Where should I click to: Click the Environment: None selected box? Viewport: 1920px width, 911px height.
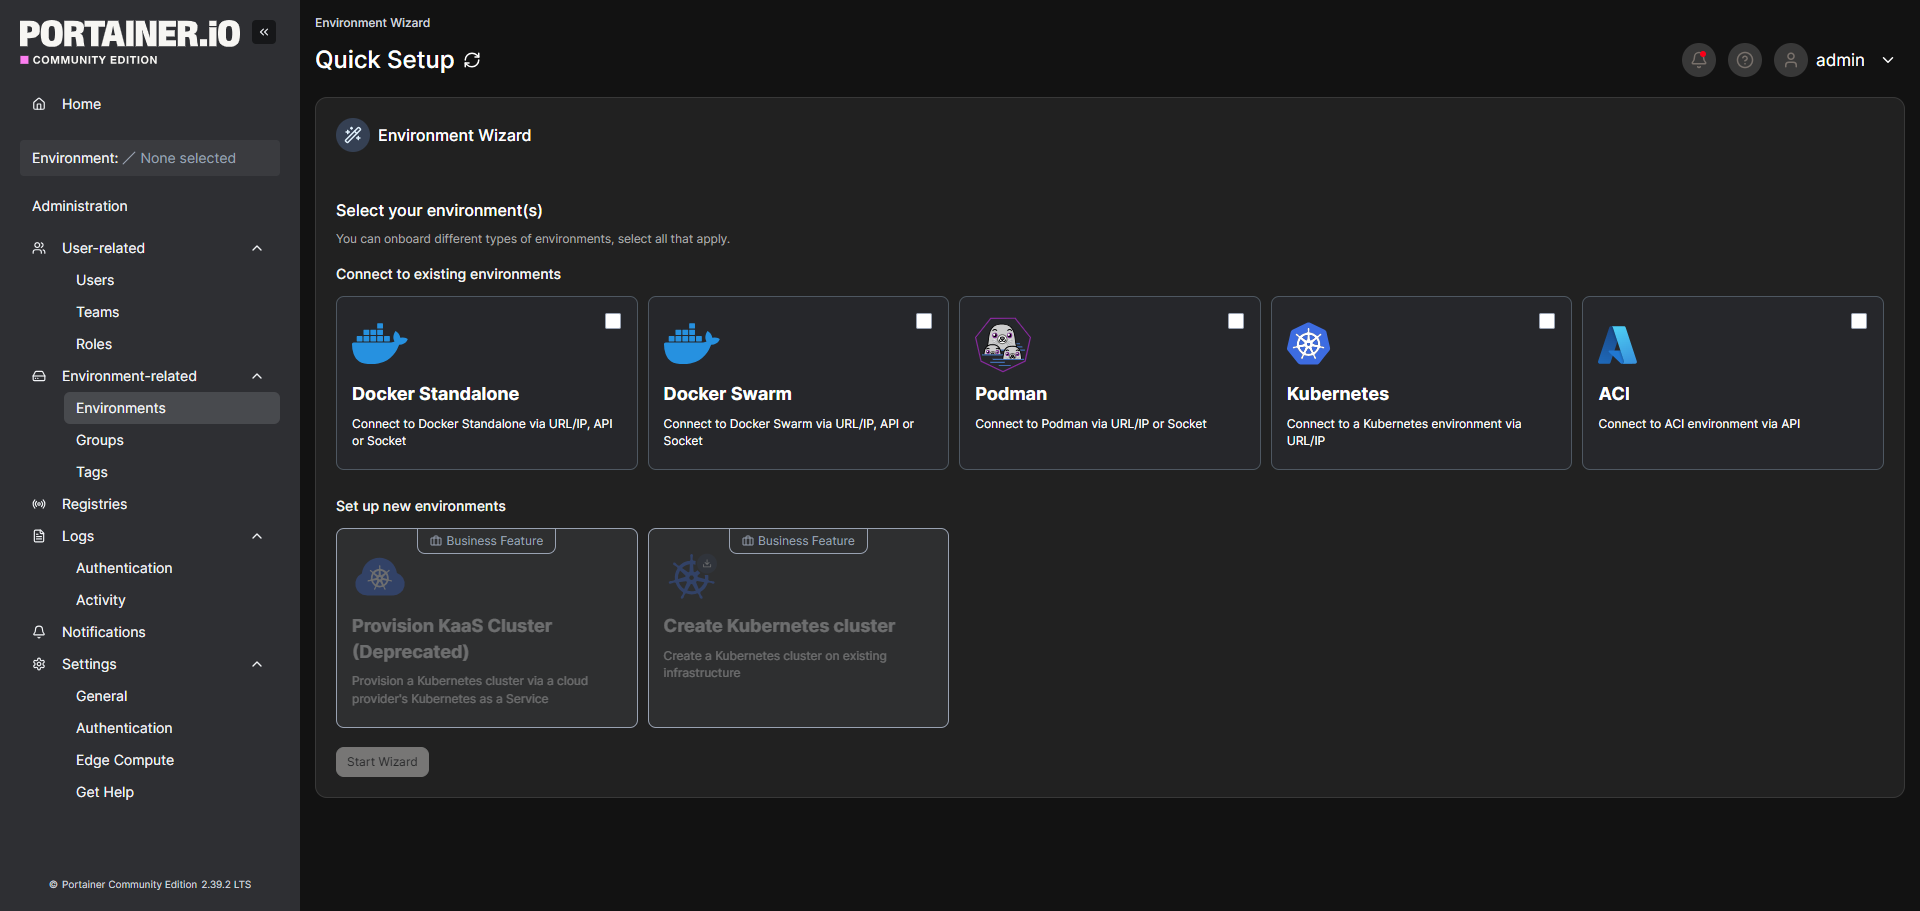click(150, 158)
